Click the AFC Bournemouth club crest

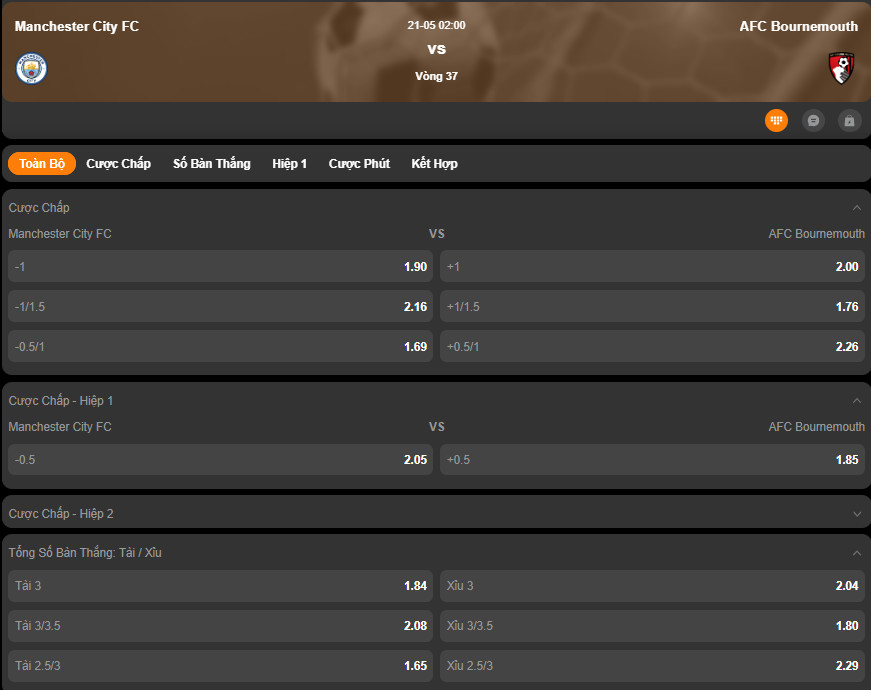(x=841, y=68)
